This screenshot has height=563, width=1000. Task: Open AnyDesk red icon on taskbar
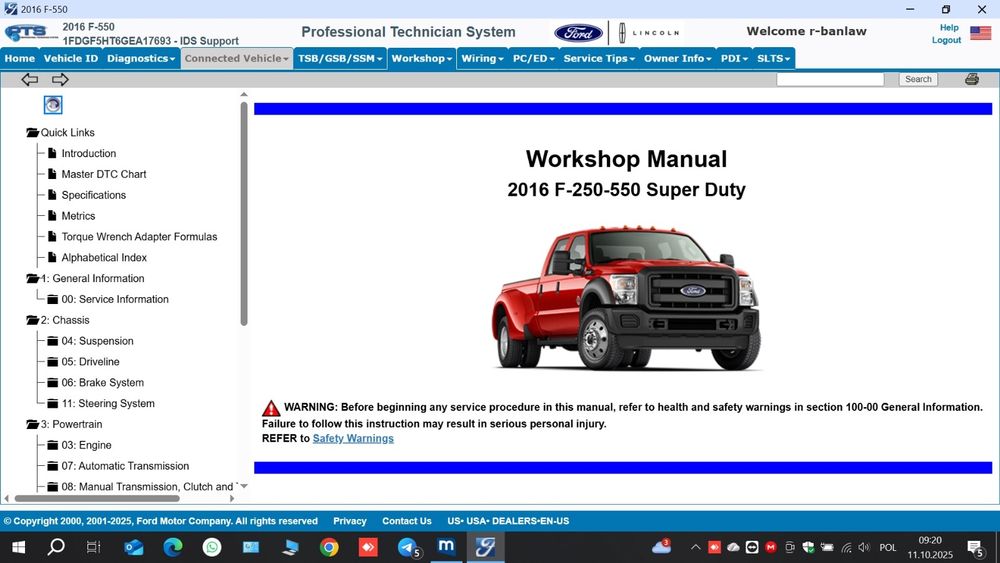pyautogui.click(x=368, y=547)
